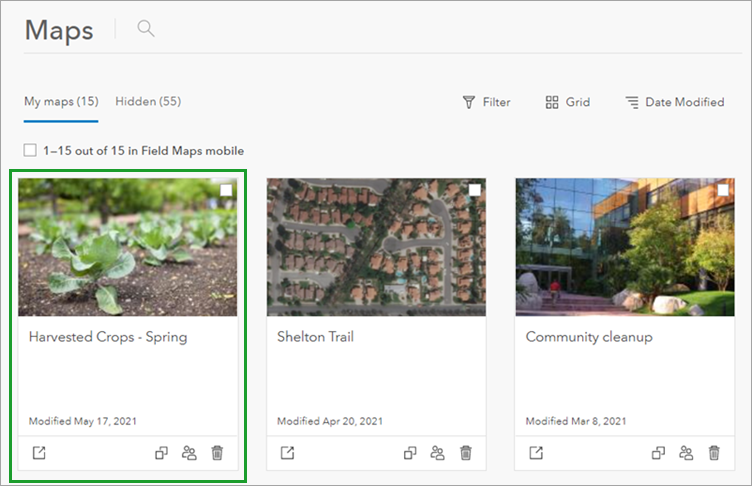Open the Community cleanup title
The height and width of the screenshot is (486, 752).
tap(589, 337)
